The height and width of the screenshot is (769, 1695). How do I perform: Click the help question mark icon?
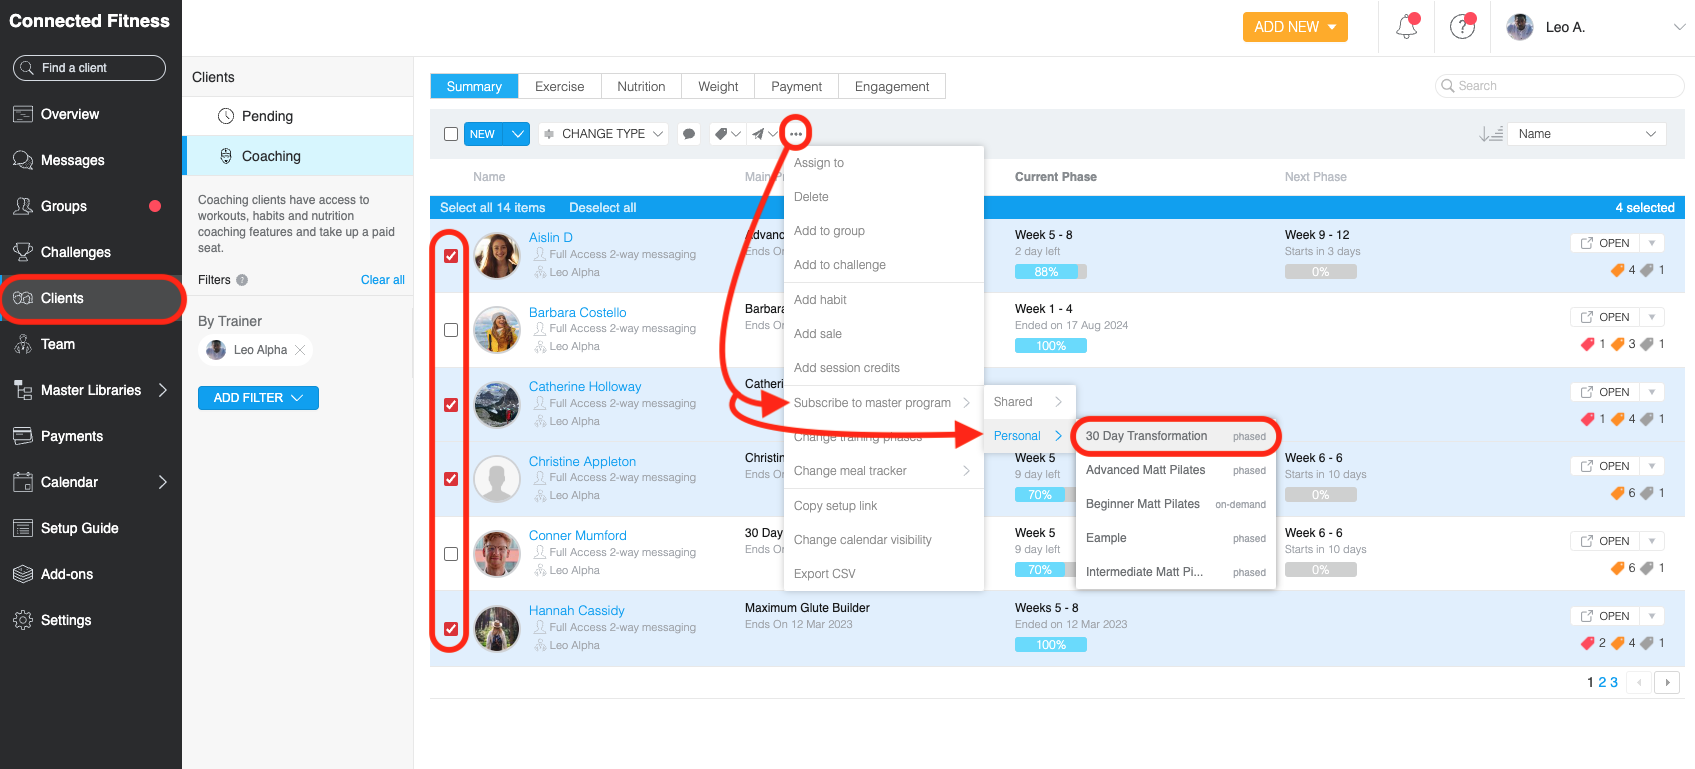click(1462, 27)
